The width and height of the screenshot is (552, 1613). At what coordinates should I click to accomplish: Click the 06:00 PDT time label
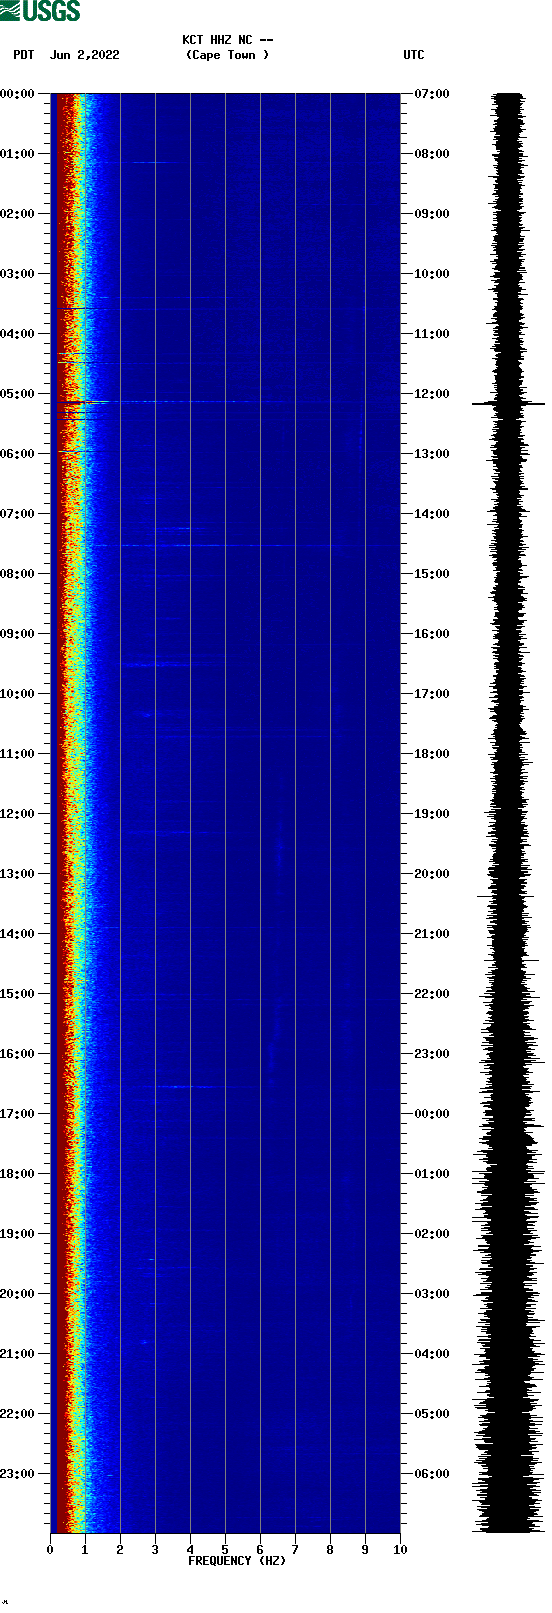17,454
